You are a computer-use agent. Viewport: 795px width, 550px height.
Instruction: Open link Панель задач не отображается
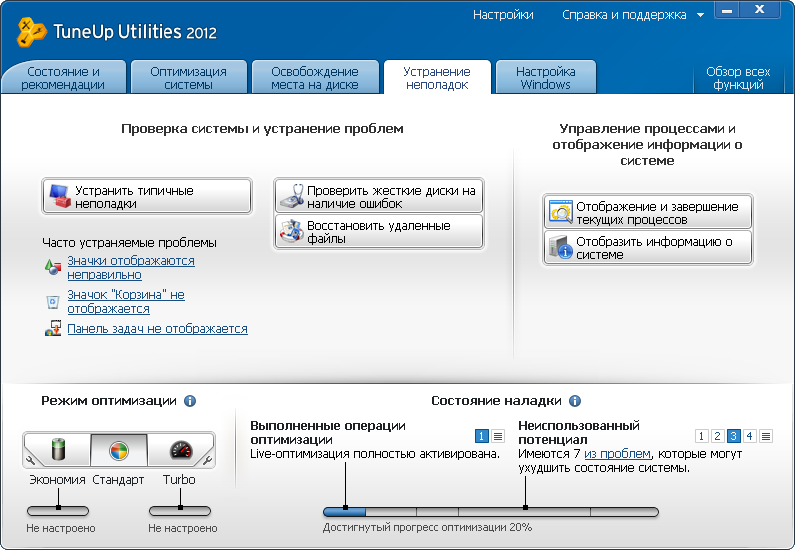pyautogui.click(x=157, y=328)
